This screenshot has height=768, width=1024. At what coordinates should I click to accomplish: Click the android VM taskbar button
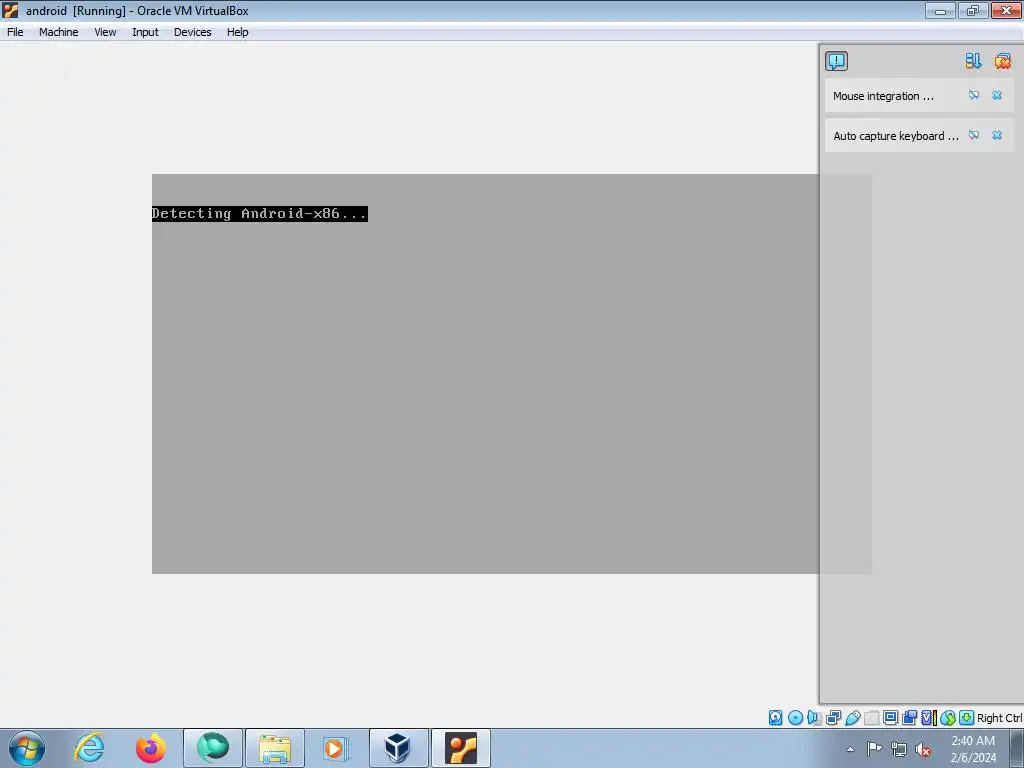coord(461,748)
